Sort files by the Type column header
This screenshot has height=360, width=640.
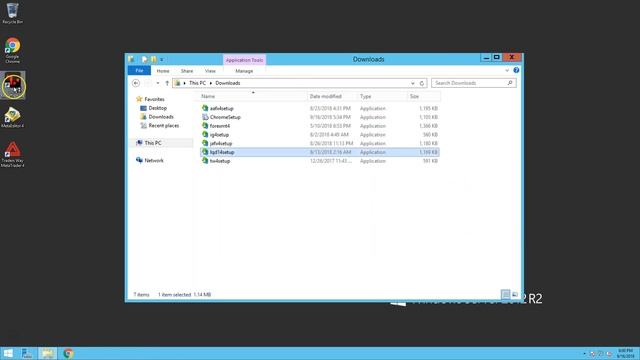[382, 96]
